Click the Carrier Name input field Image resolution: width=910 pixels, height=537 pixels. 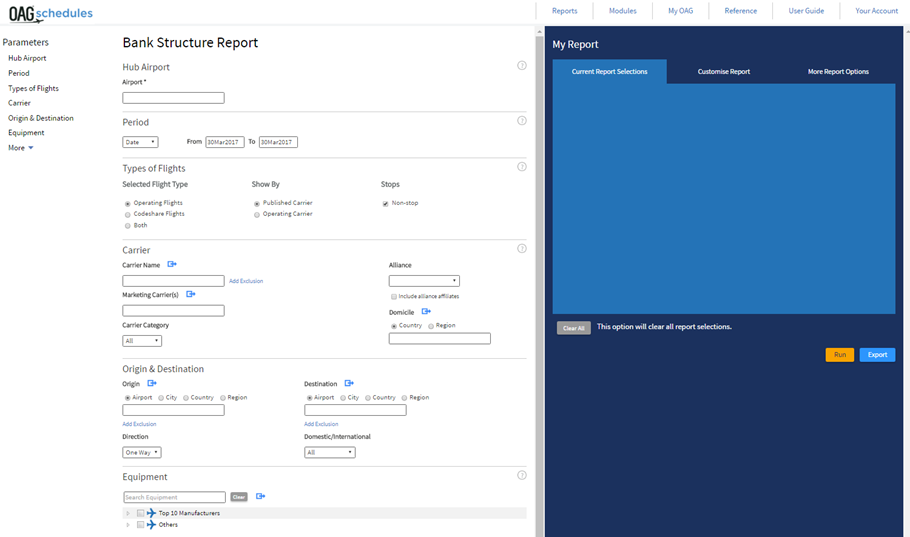[174, 281]
